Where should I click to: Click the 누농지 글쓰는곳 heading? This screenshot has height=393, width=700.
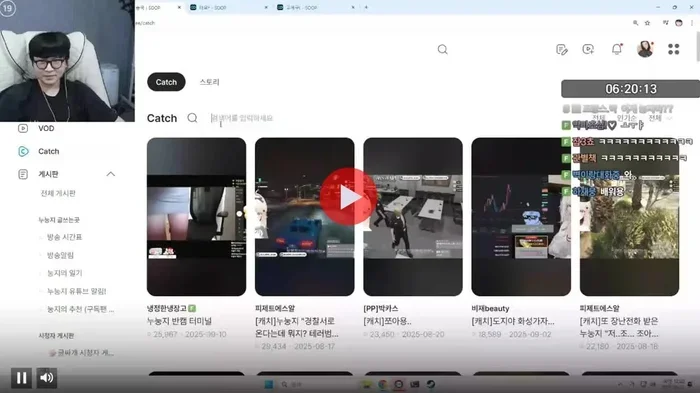coord(59,220)
